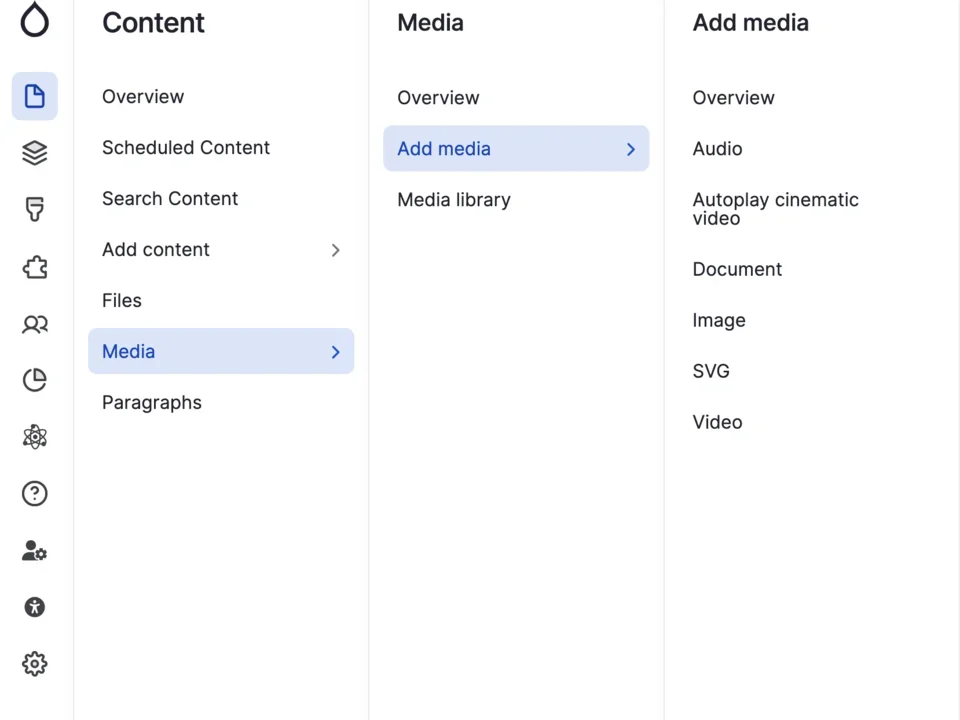Choose the SVG media type
960x720 pixels.
(711, 371)
